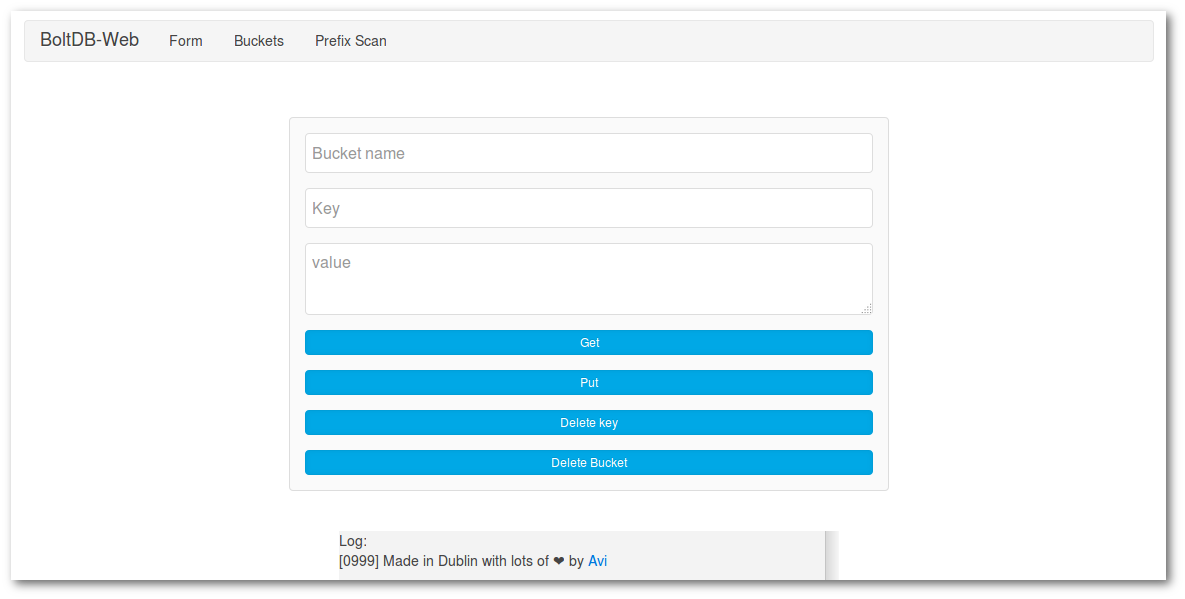Click the heart icon in the log
This screenshot has height=599, width=1185.
(x=558, y=561)
